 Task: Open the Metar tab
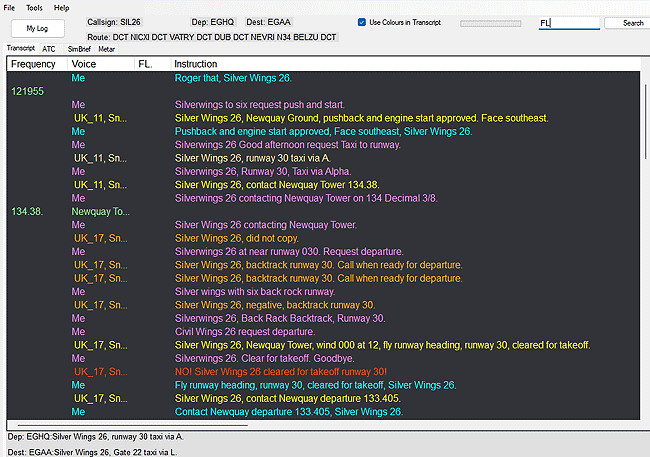coord(107,48)
